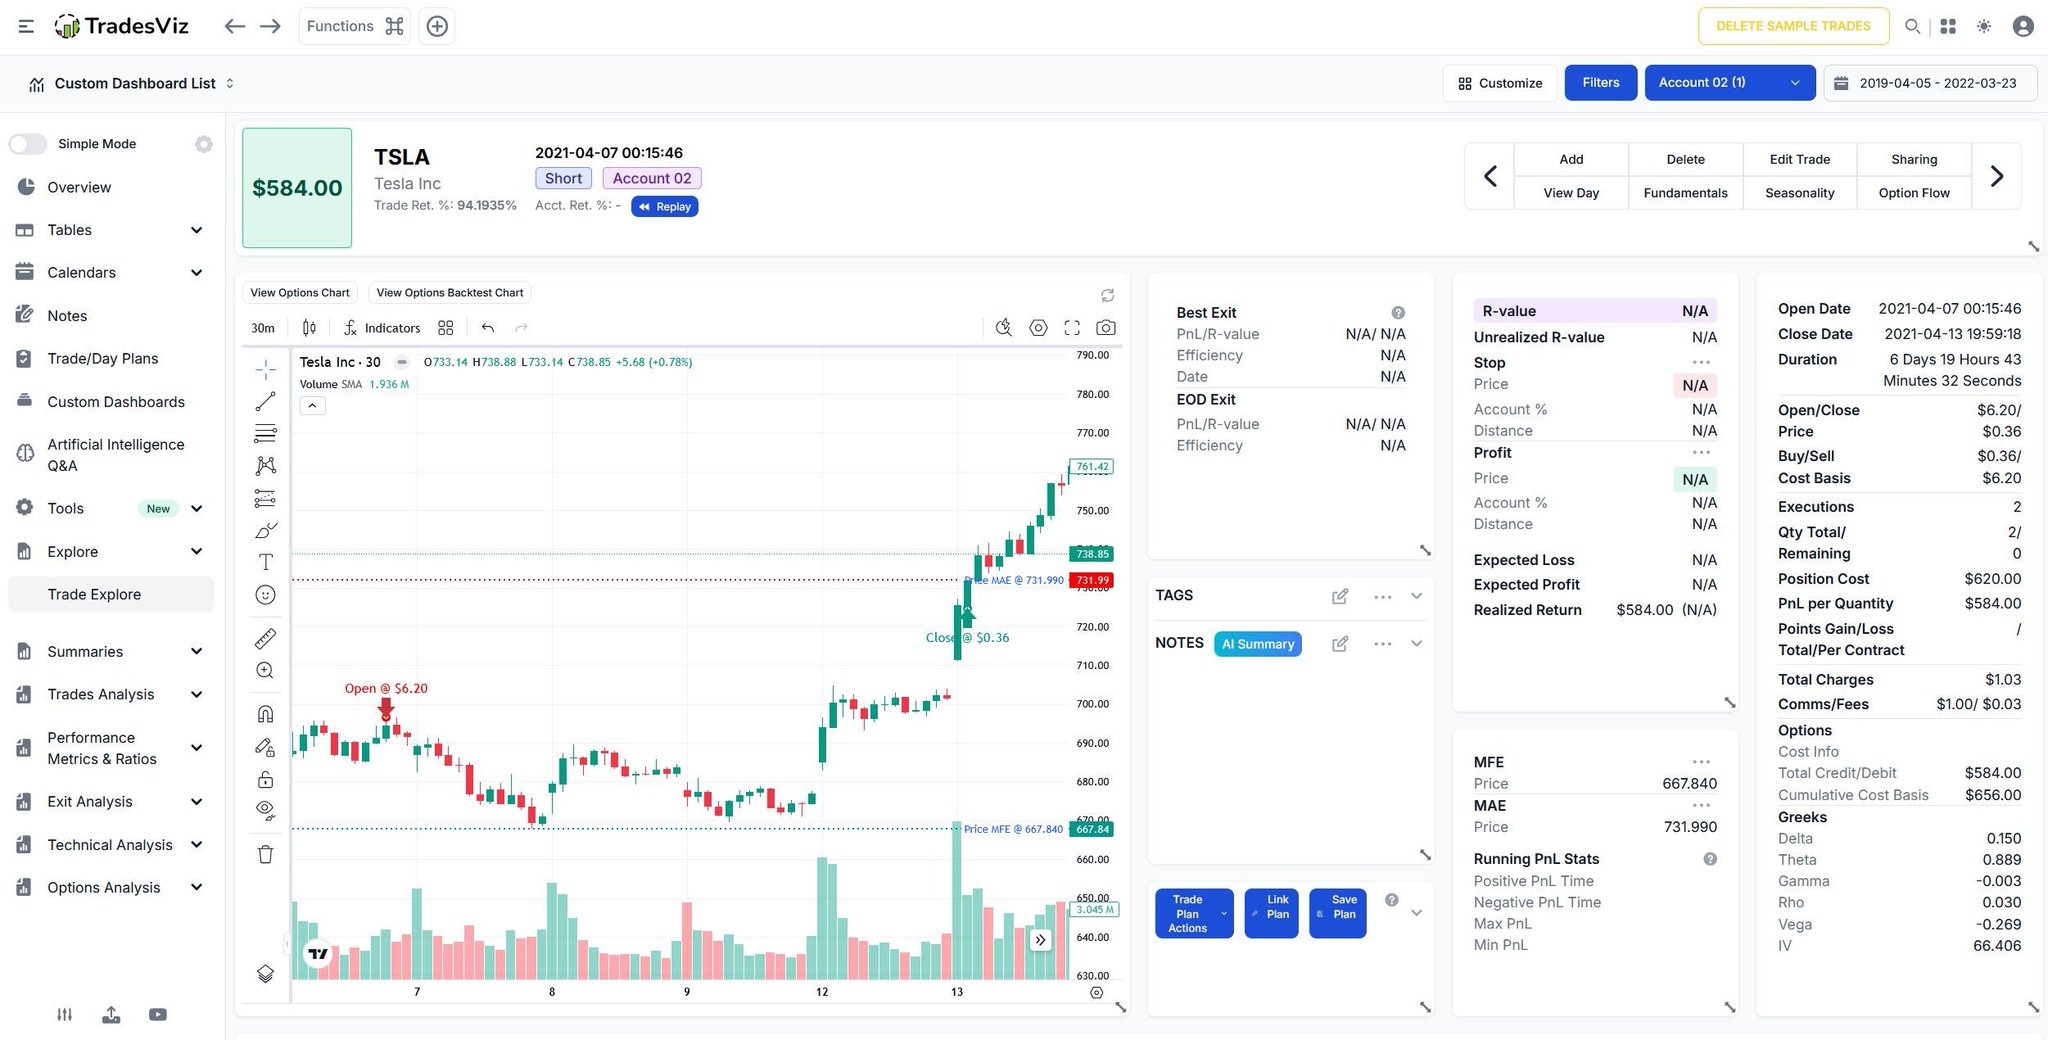Open the Account 02 (1) dropdown
This screenshot has height=1040, width=2048.
pyautogui.click(x=1729, y=83)
